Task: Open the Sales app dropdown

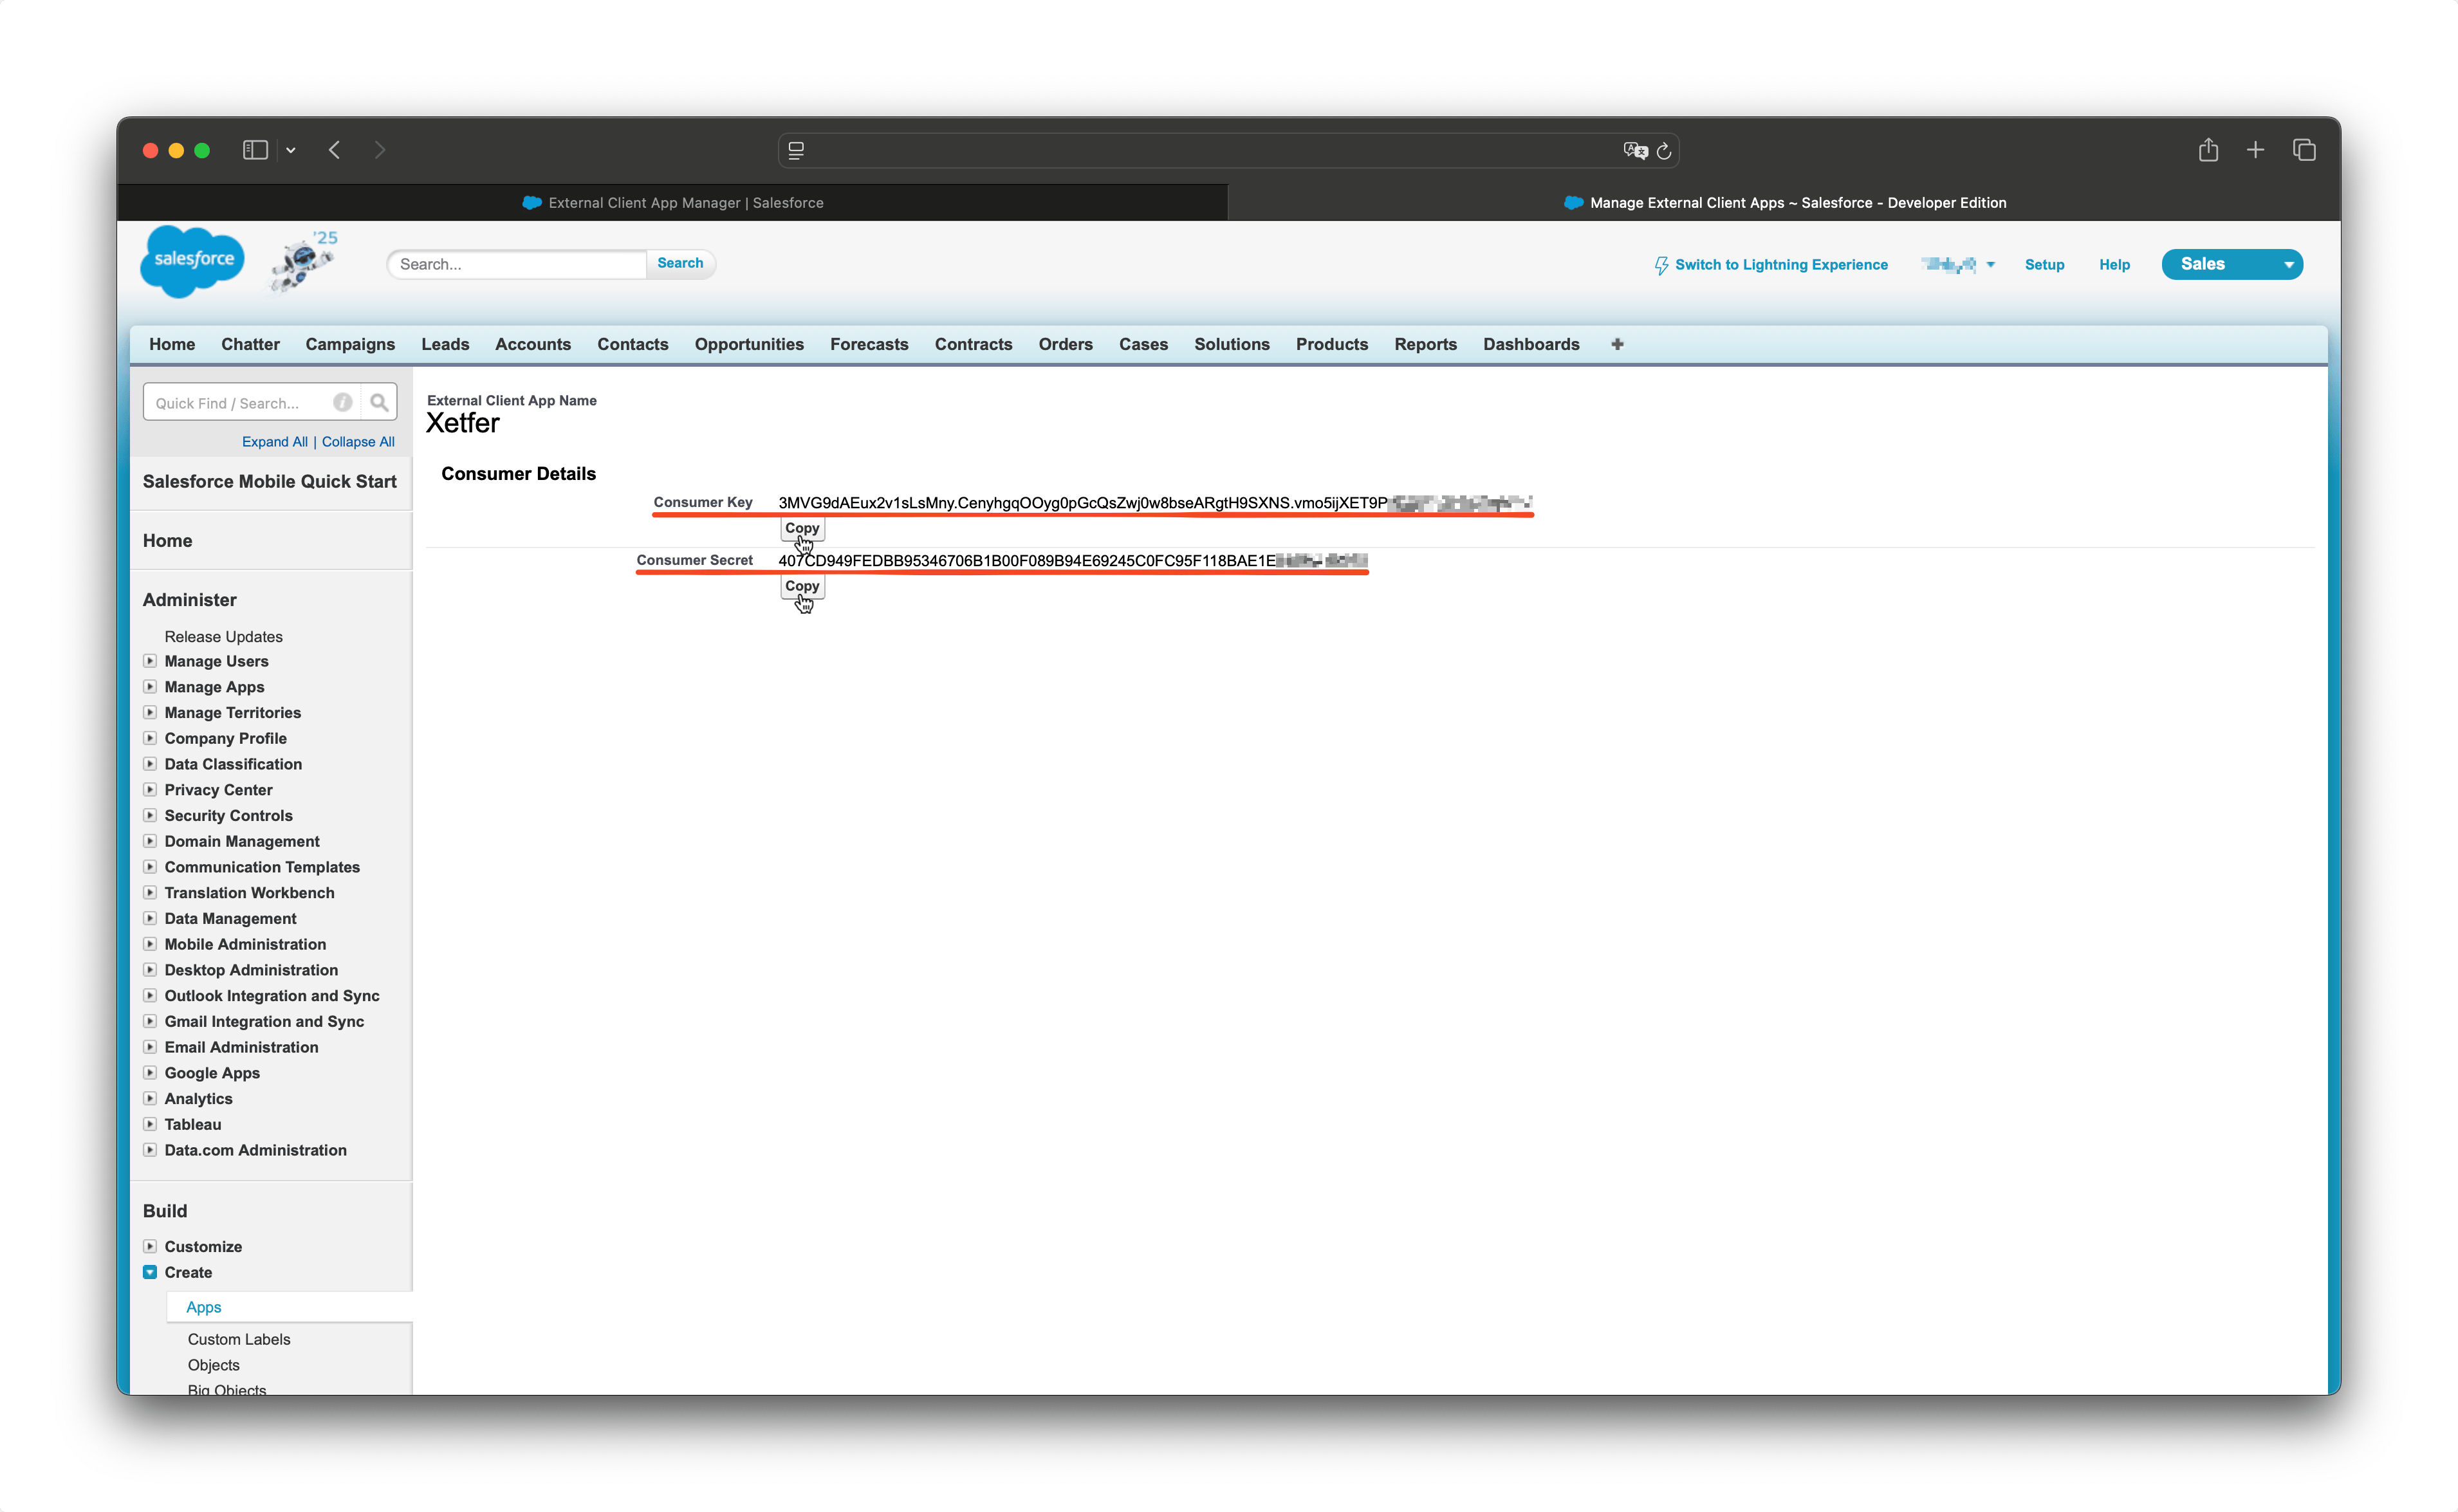Action: [2232, 264]
